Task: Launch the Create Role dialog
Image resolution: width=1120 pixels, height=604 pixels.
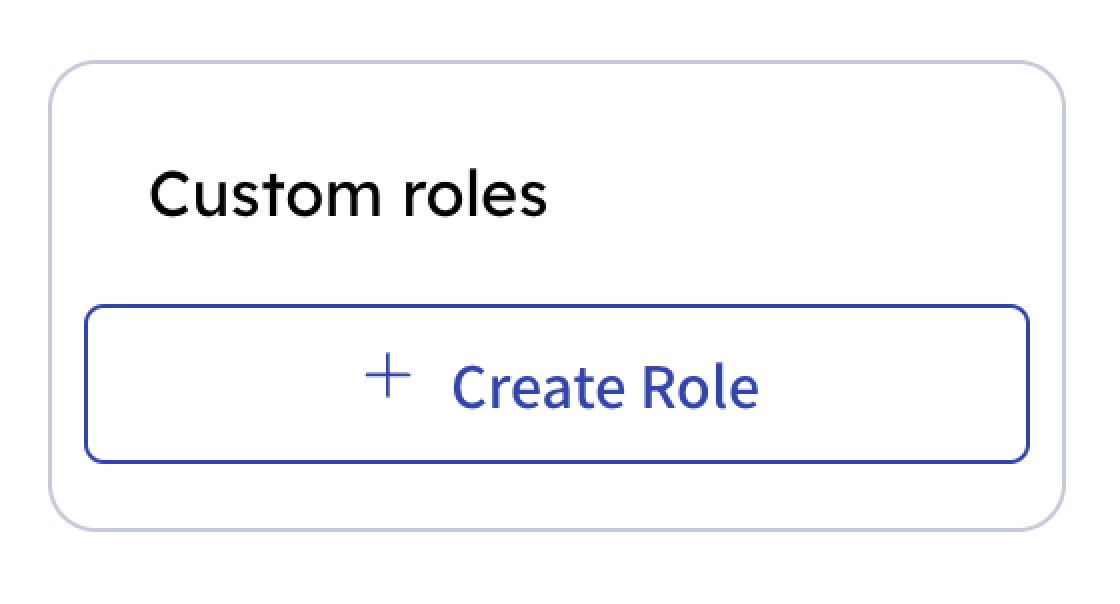Action: point(556,384)
